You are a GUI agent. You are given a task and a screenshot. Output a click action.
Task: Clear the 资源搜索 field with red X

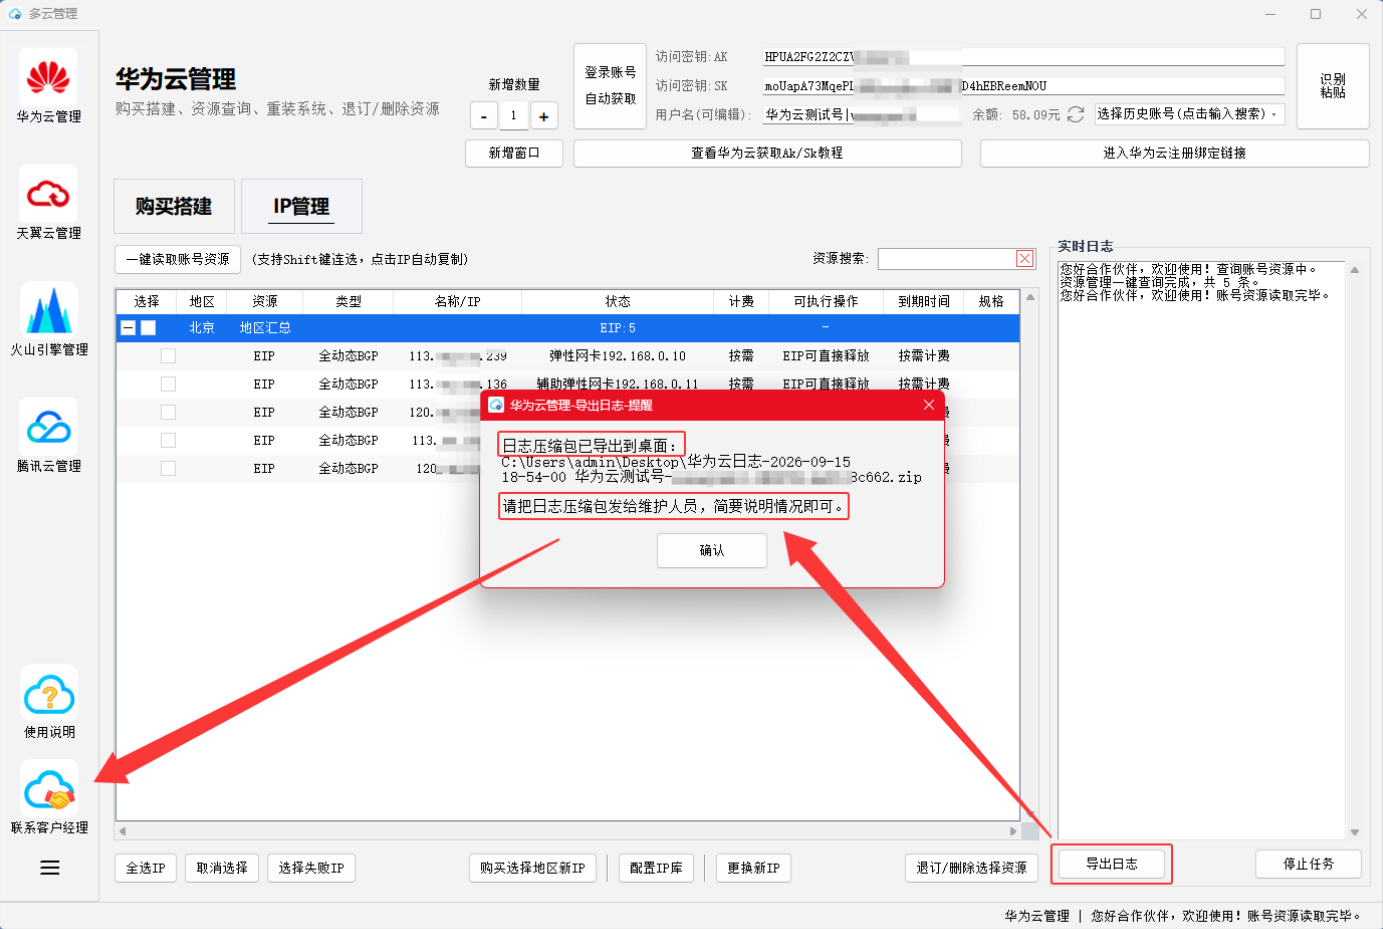pos(1025,259)
